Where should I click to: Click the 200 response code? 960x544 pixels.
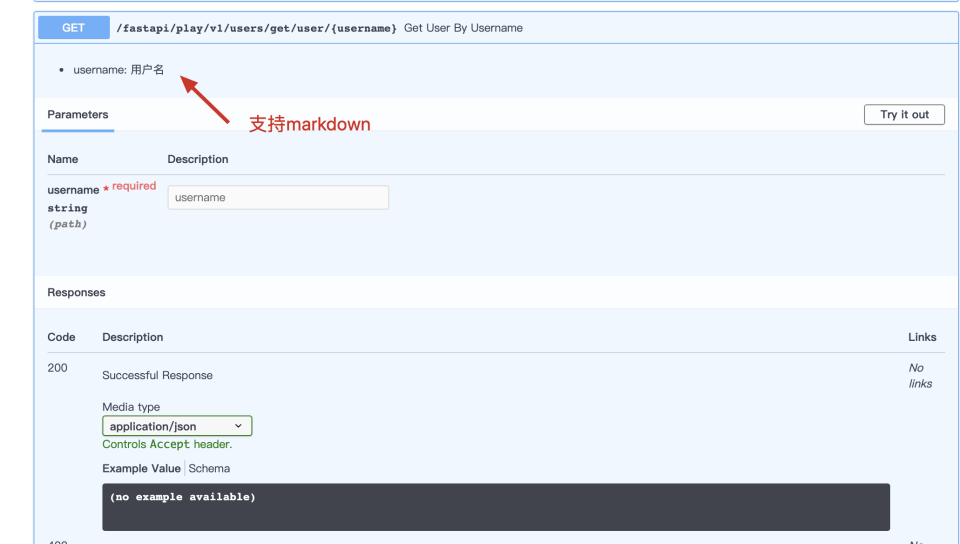(x=58, y=368)
